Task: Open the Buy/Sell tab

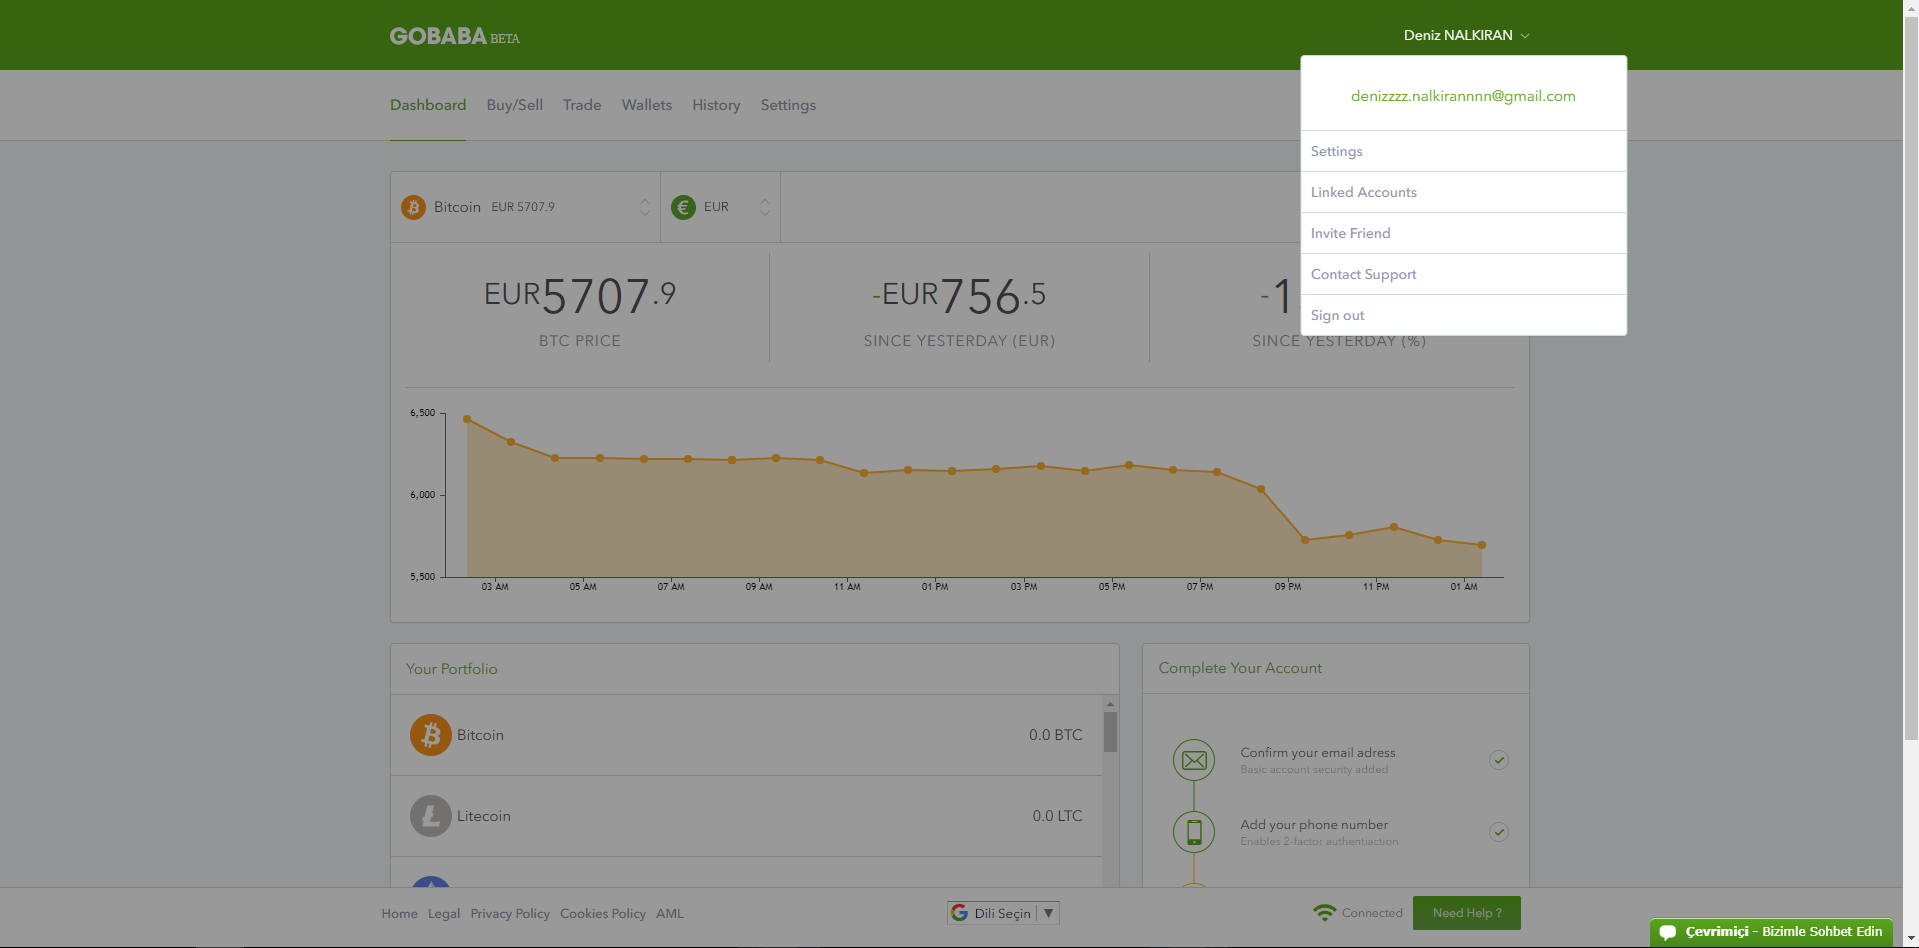Action: click(x=515, y=105)
